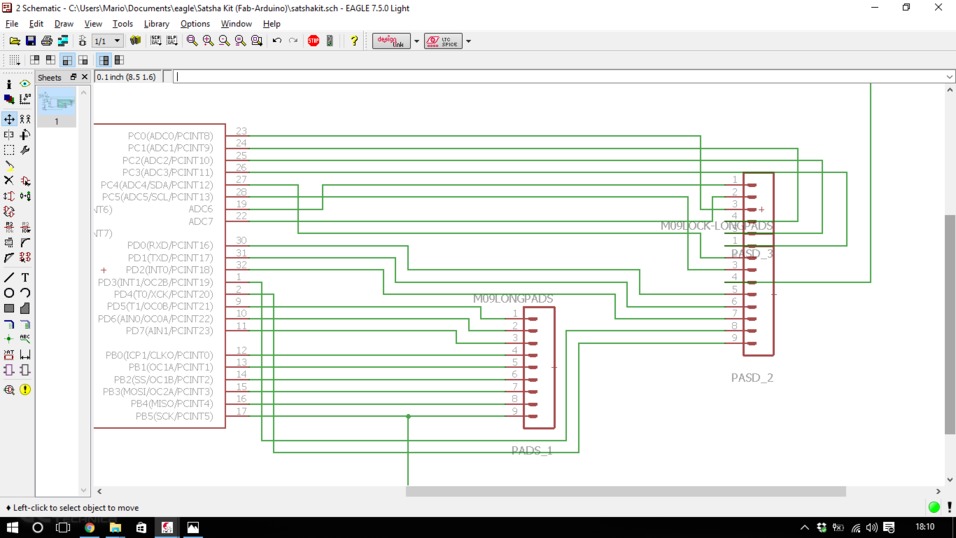Viewport: 956px width, 538px height.
Task: Open the command history dropdown arrow
Action: coord(949,77)
